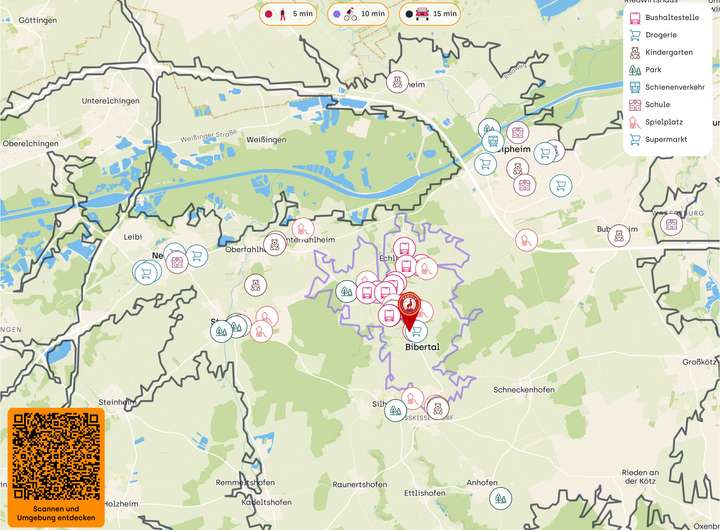Click the red location pin near Bibertal

pyautogui.click(x=409, y=310)
